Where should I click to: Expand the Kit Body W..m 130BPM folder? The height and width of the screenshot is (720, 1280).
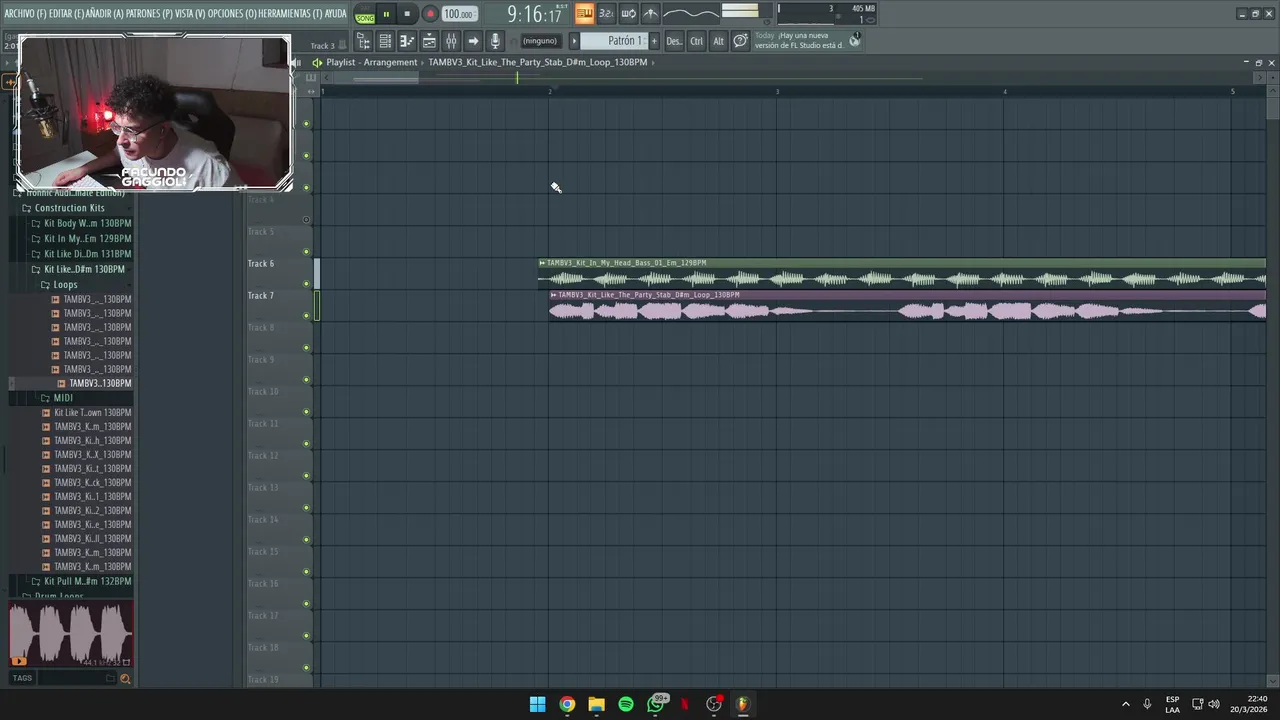point(84,223)
